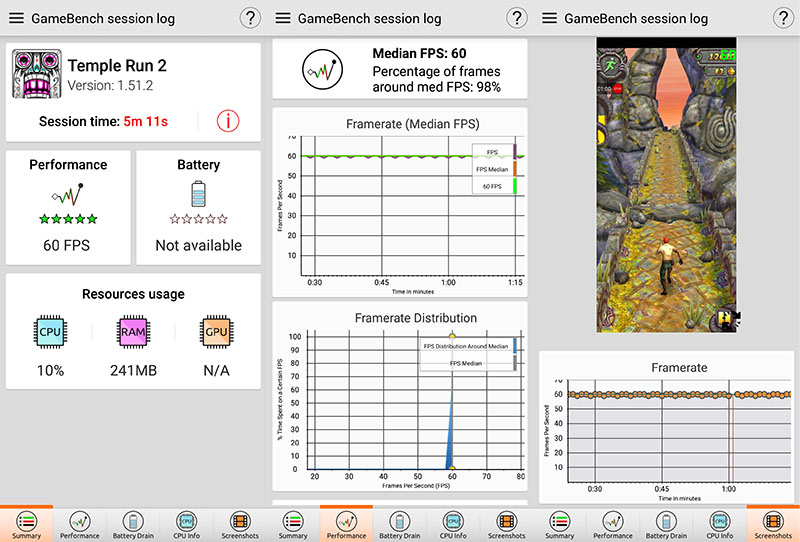Tap 60 FPS legend entry in Framerate chart
Screen dimensions: 800x542
pyautogui.click(x=494, y=186)
